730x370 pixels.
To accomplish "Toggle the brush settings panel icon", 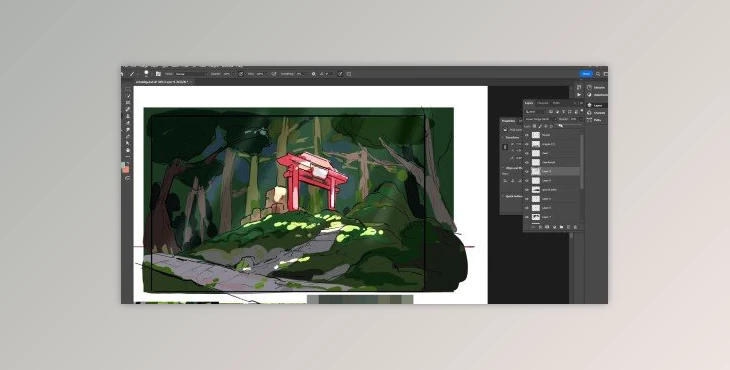I will point(158,74).
